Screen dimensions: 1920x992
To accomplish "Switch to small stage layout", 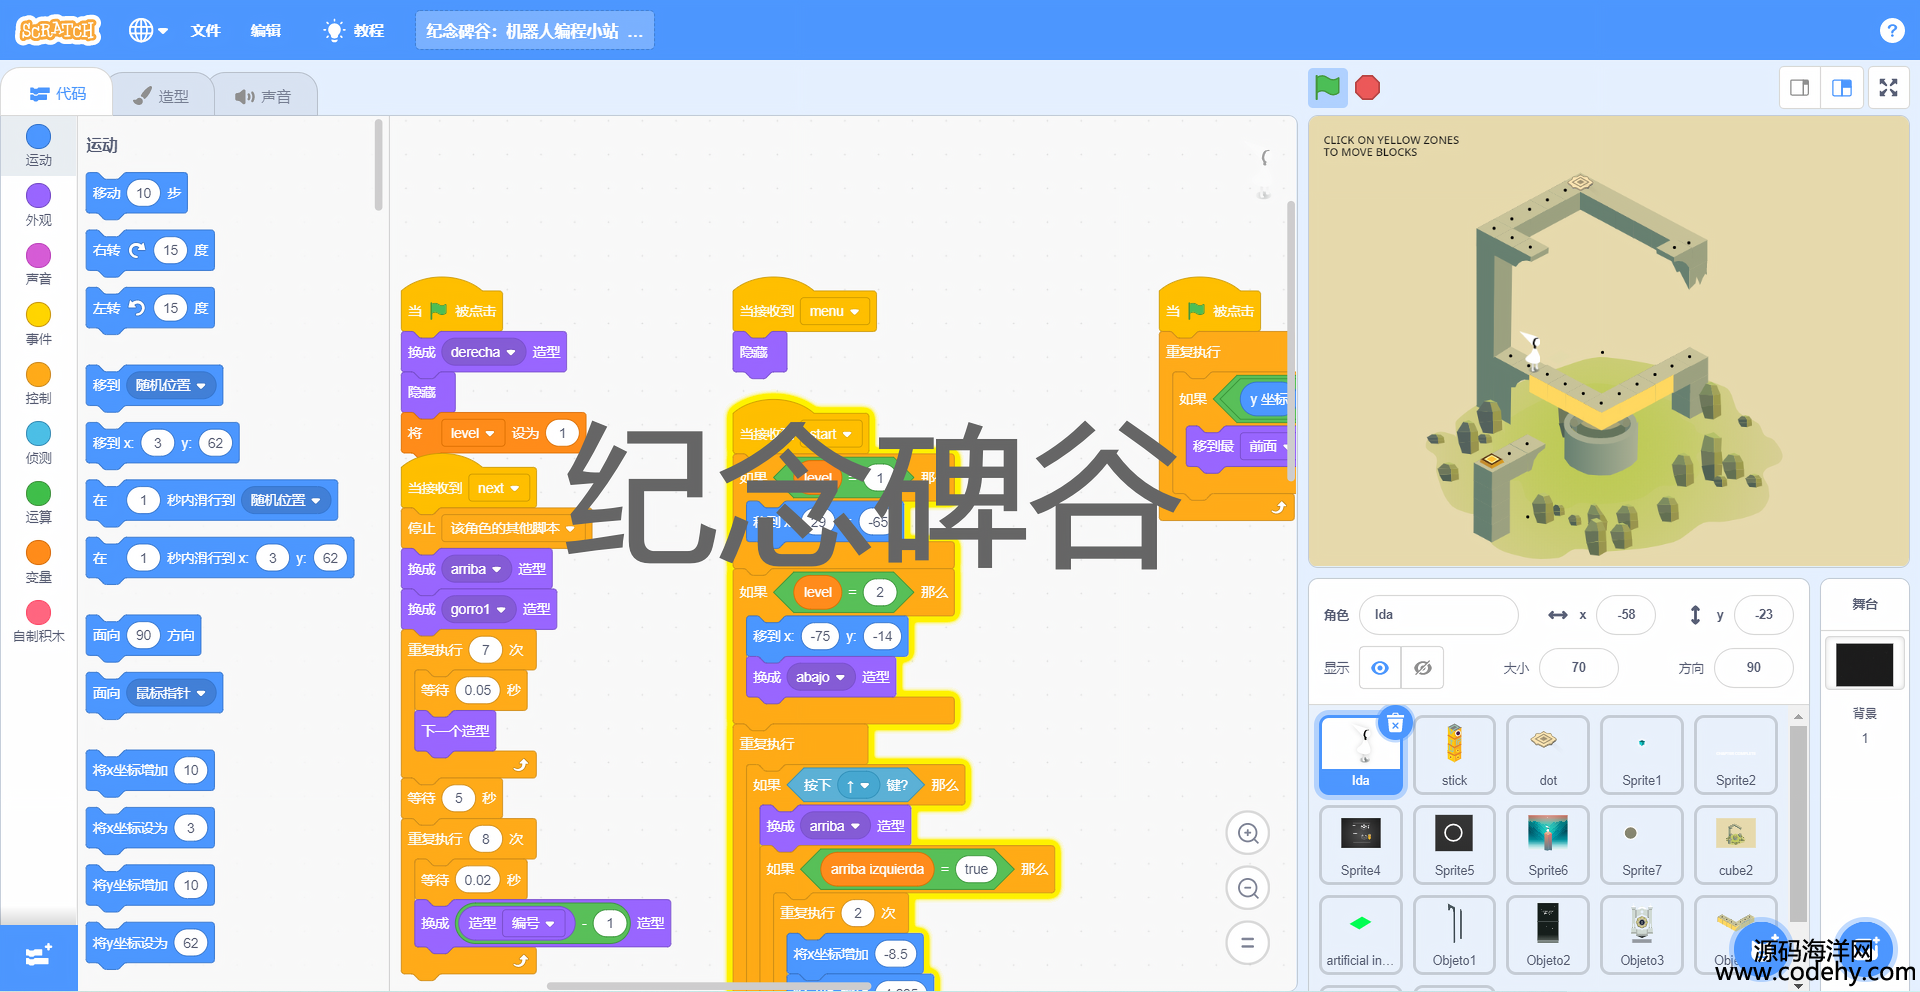I will point(1799,88).
